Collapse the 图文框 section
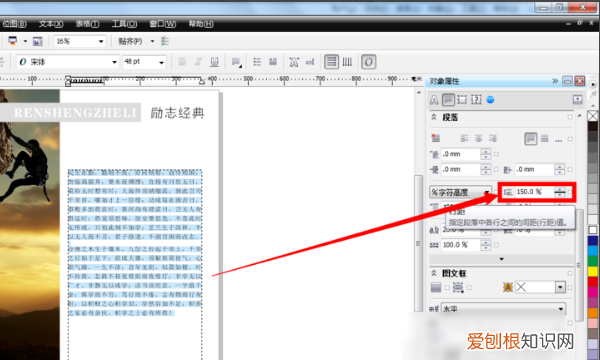 tap(434, 273)
